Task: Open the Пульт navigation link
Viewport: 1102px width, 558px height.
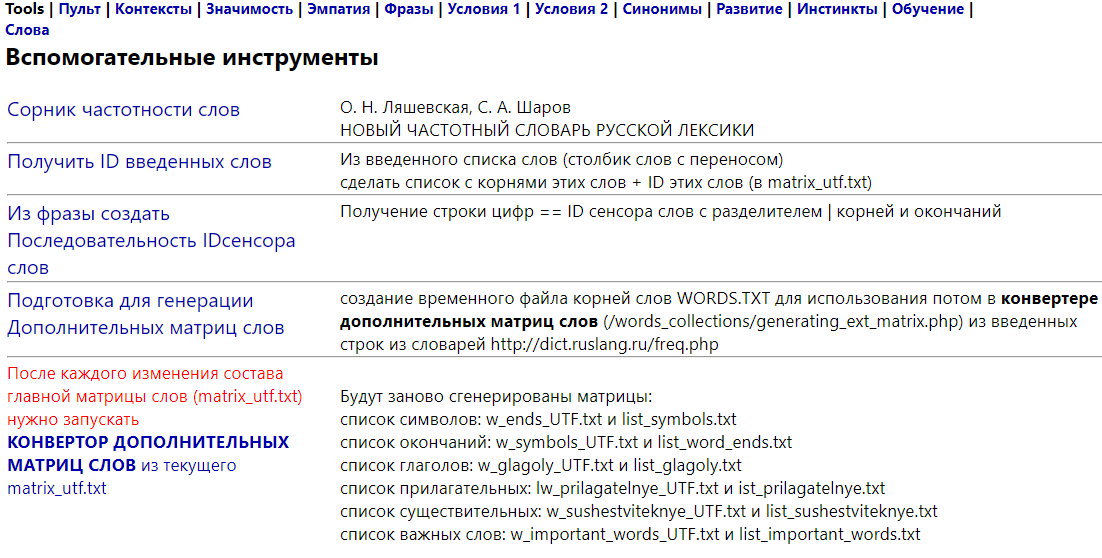Action: point(79,9)
